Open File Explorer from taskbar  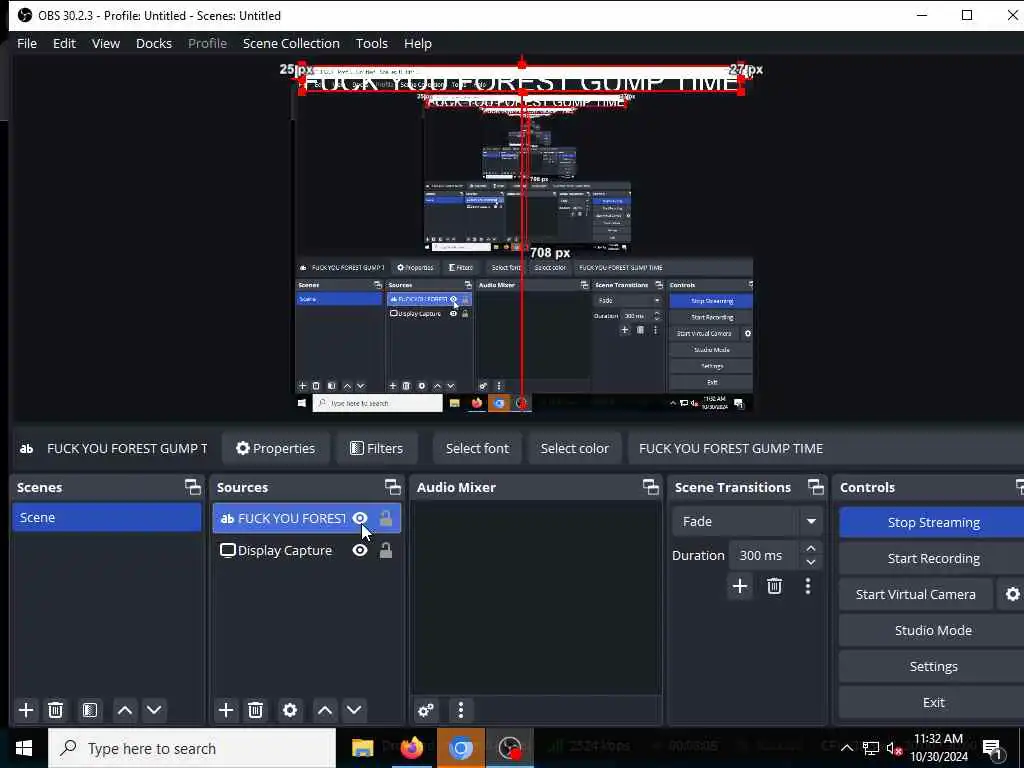[362, 748]
